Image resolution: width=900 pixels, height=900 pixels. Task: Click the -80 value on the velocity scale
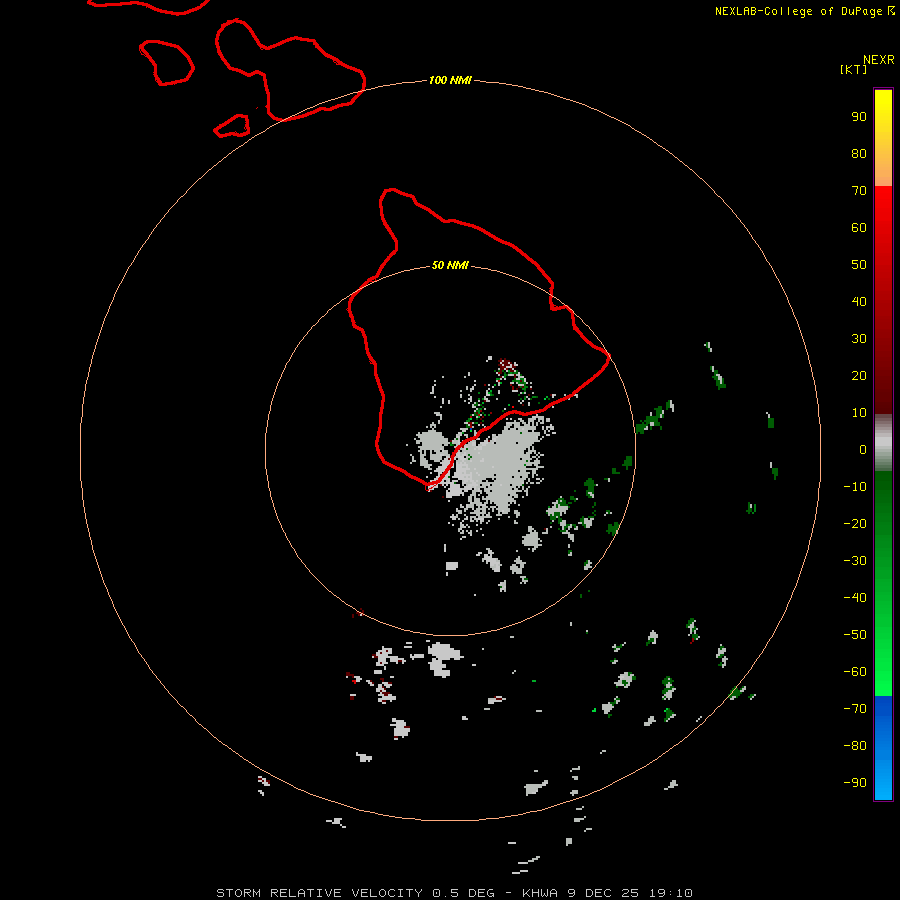(855, 746)
